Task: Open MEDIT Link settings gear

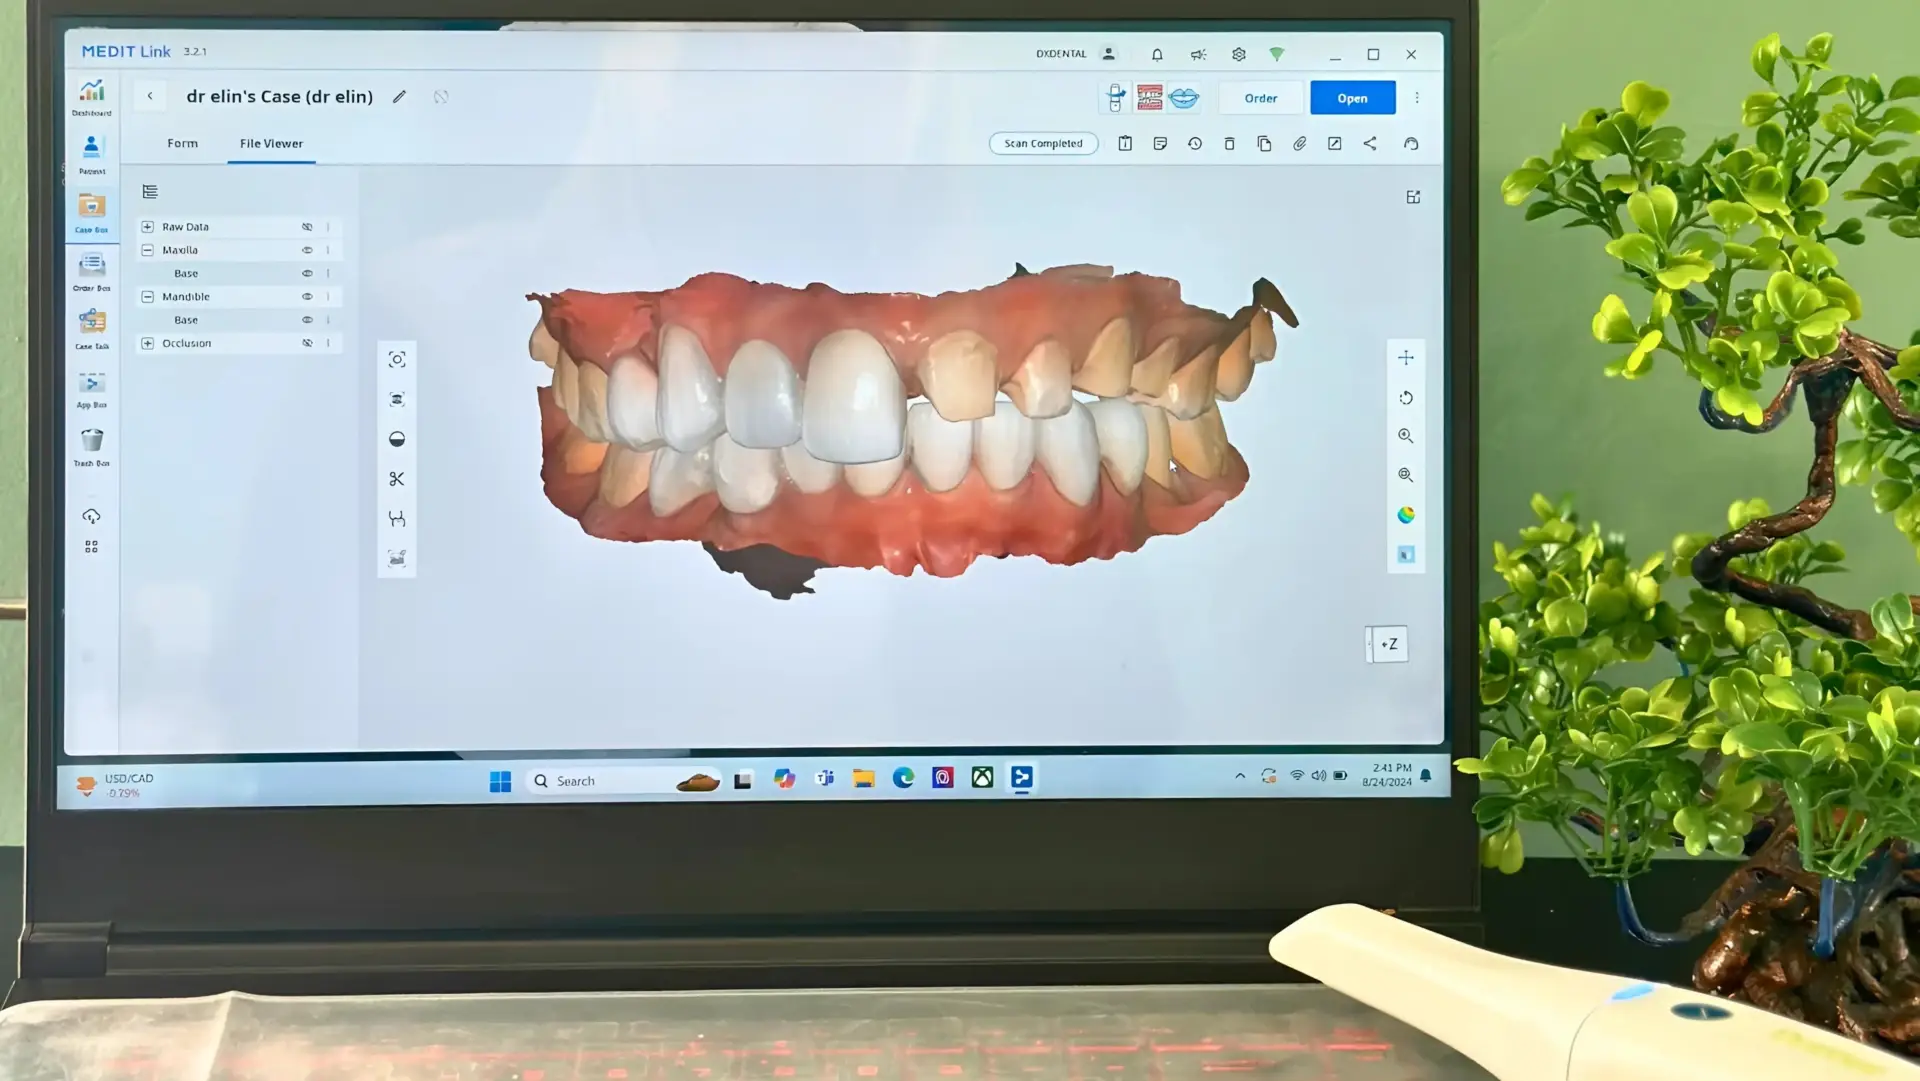Action: coord(1238,54)
